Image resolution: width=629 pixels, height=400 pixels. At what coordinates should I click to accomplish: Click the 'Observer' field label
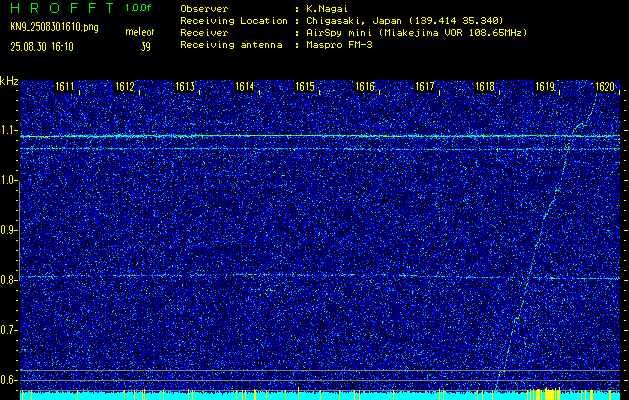[204, 9]
